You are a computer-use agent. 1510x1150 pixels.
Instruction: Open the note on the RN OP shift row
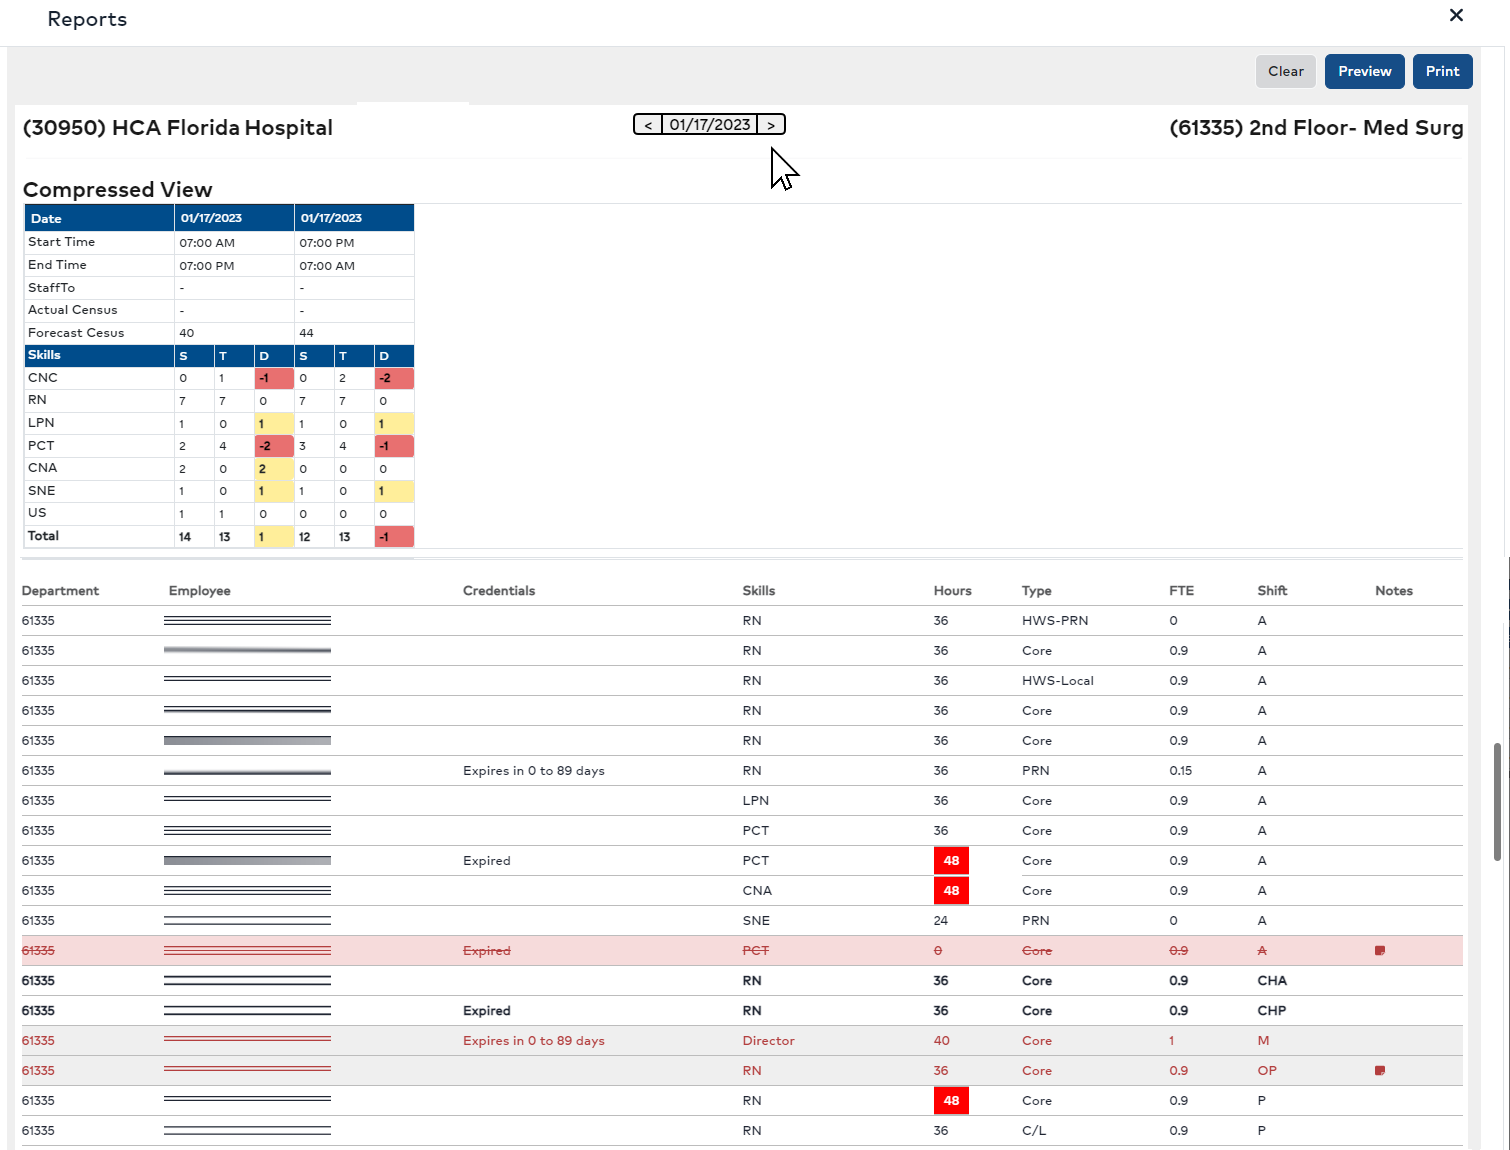(1380, 1070)
